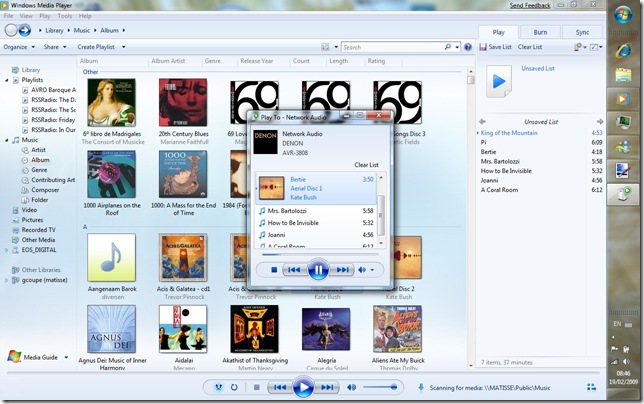The image size is (644, 404).
Task: Click the Save List disk icon
Action: [x=481, y=47]
